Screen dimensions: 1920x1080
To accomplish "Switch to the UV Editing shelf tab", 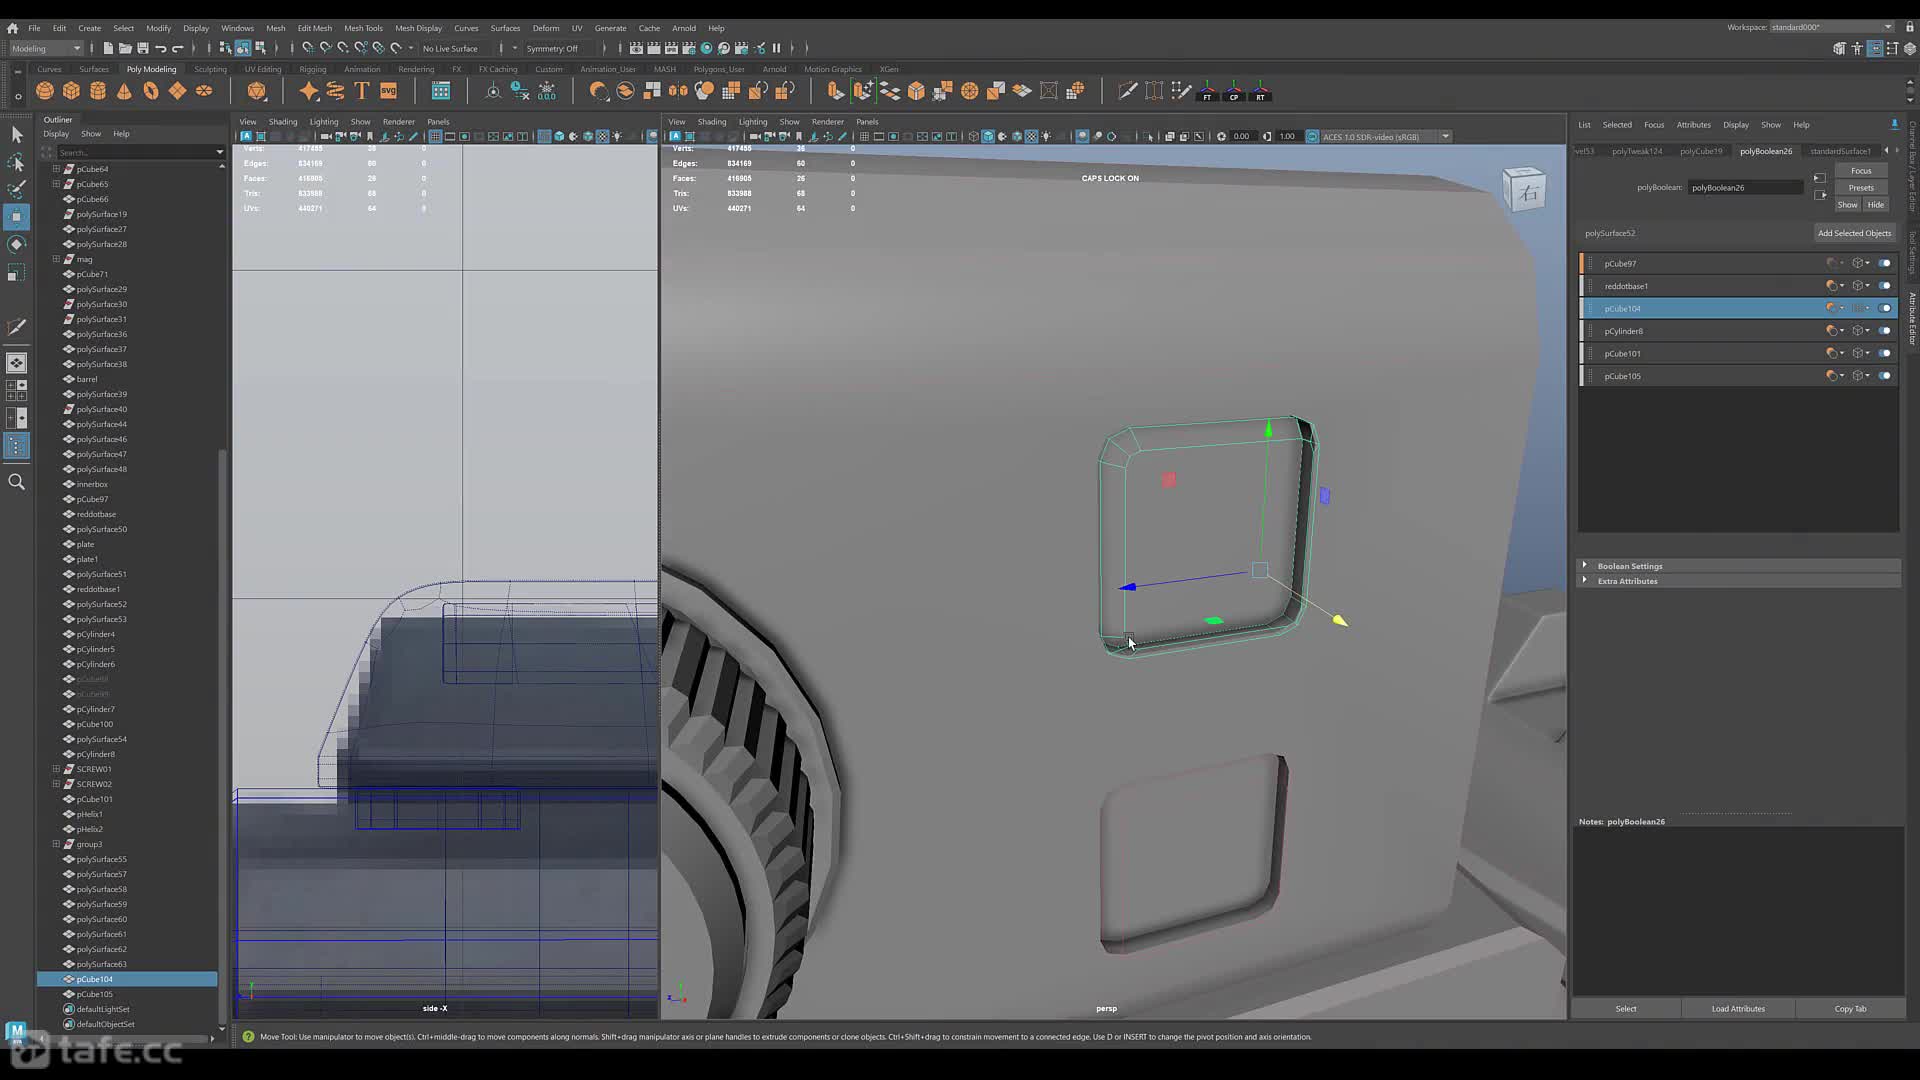I will 263,69.
